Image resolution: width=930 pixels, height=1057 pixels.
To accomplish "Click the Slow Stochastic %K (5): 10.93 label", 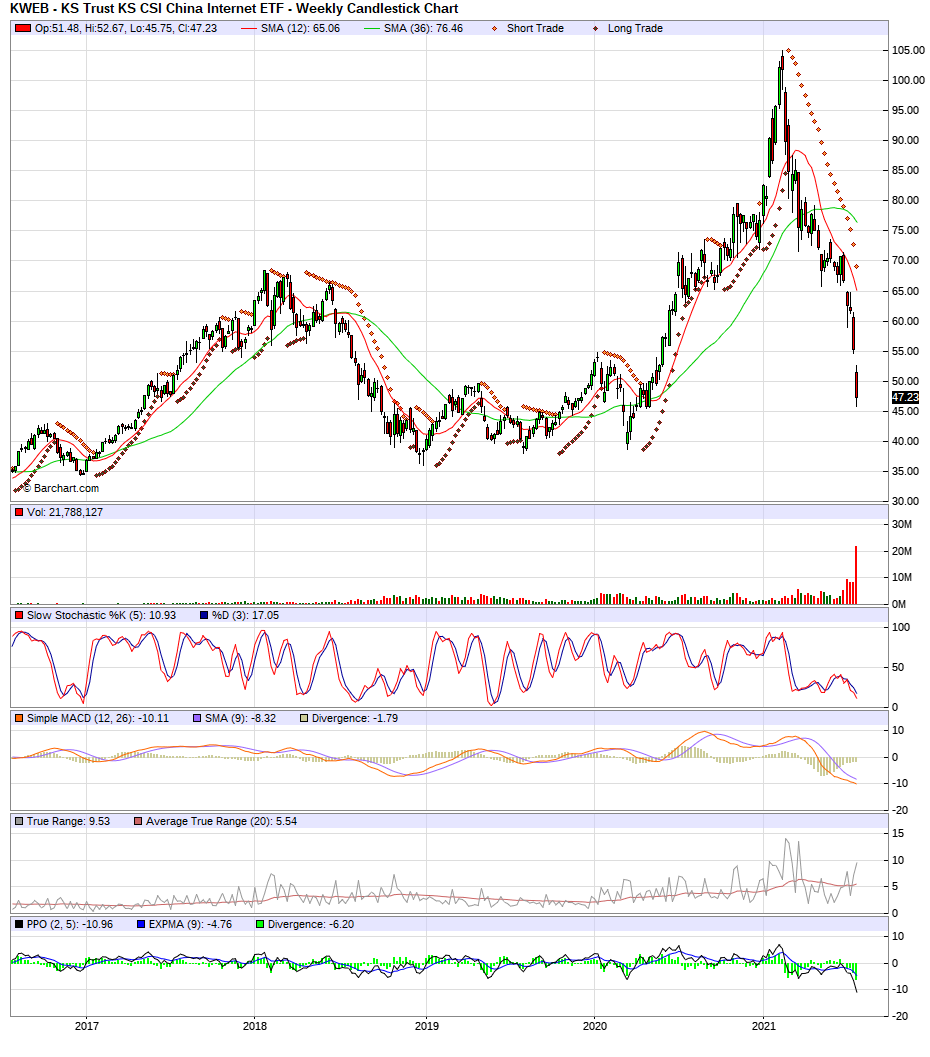I will click(101, 615).
